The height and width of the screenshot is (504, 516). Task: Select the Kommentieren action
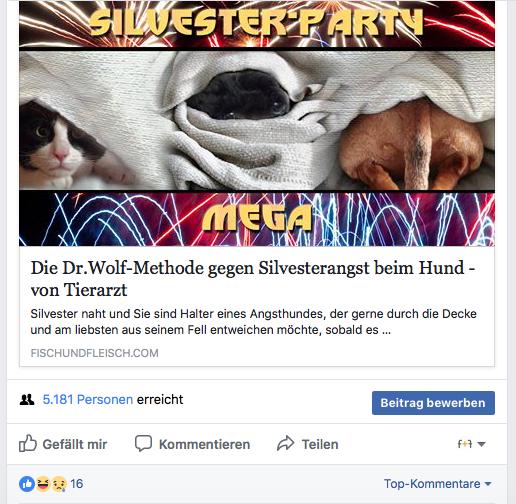point(204,444)
